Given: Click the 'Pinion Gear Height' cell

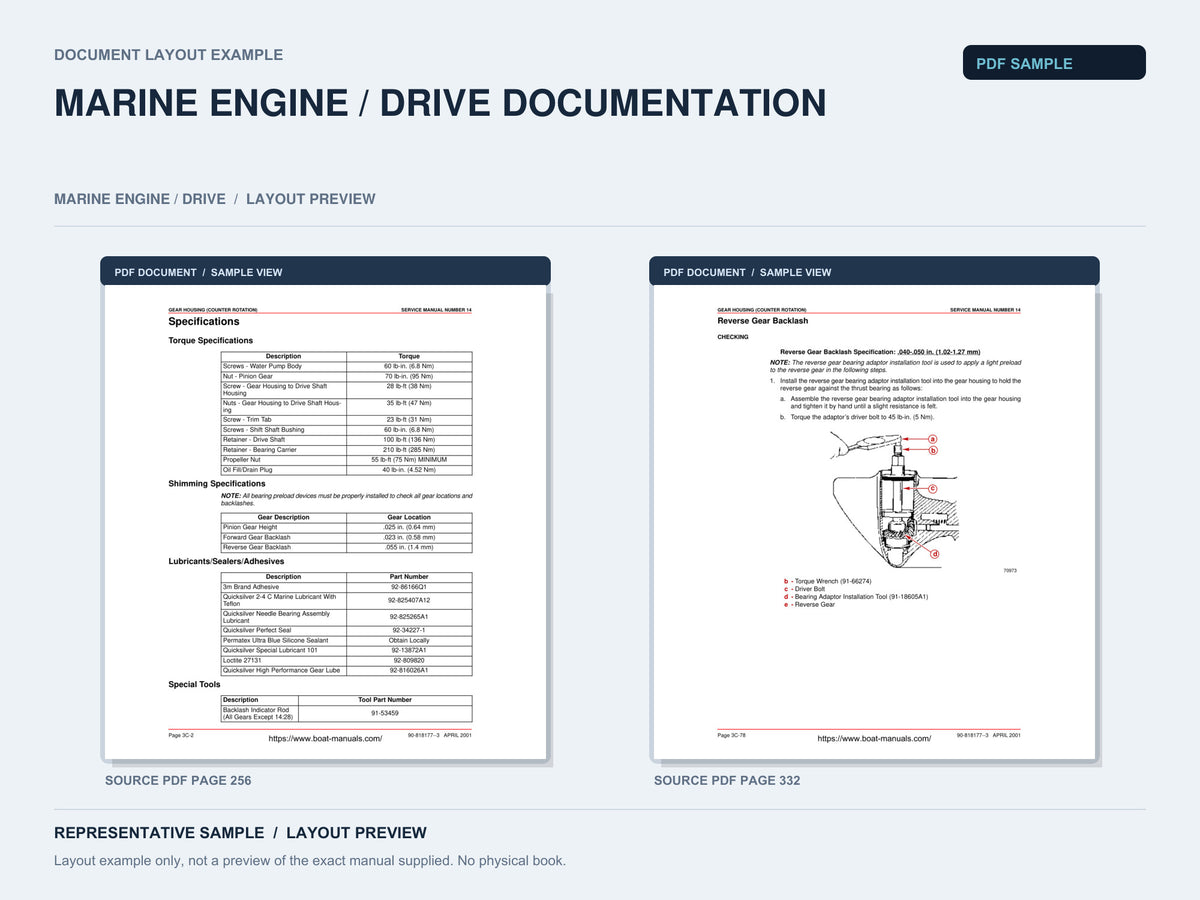Looking at the screenshot, I should point(283,527).
